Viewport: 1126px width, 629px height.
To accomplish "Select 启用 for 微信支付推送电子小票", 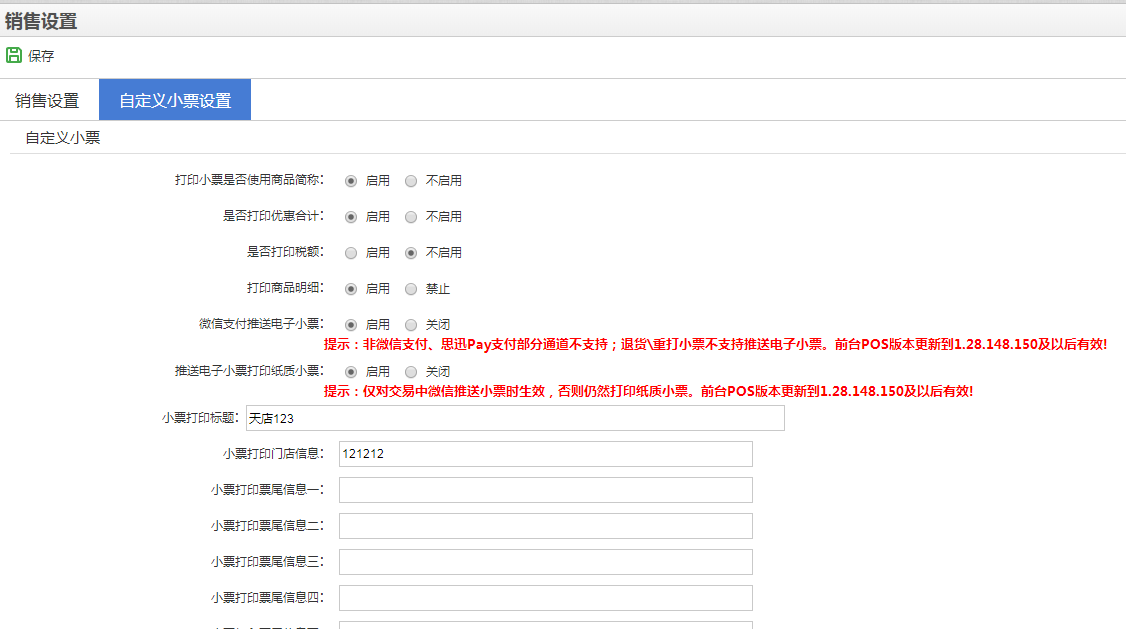I will (350, 325).
